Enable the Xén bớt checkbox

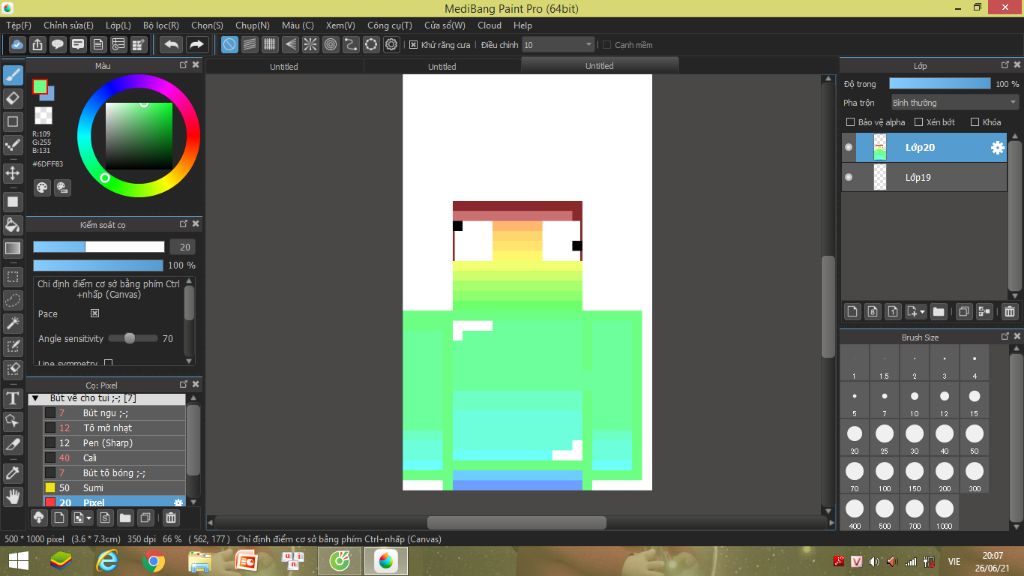(x=918, y=122)
